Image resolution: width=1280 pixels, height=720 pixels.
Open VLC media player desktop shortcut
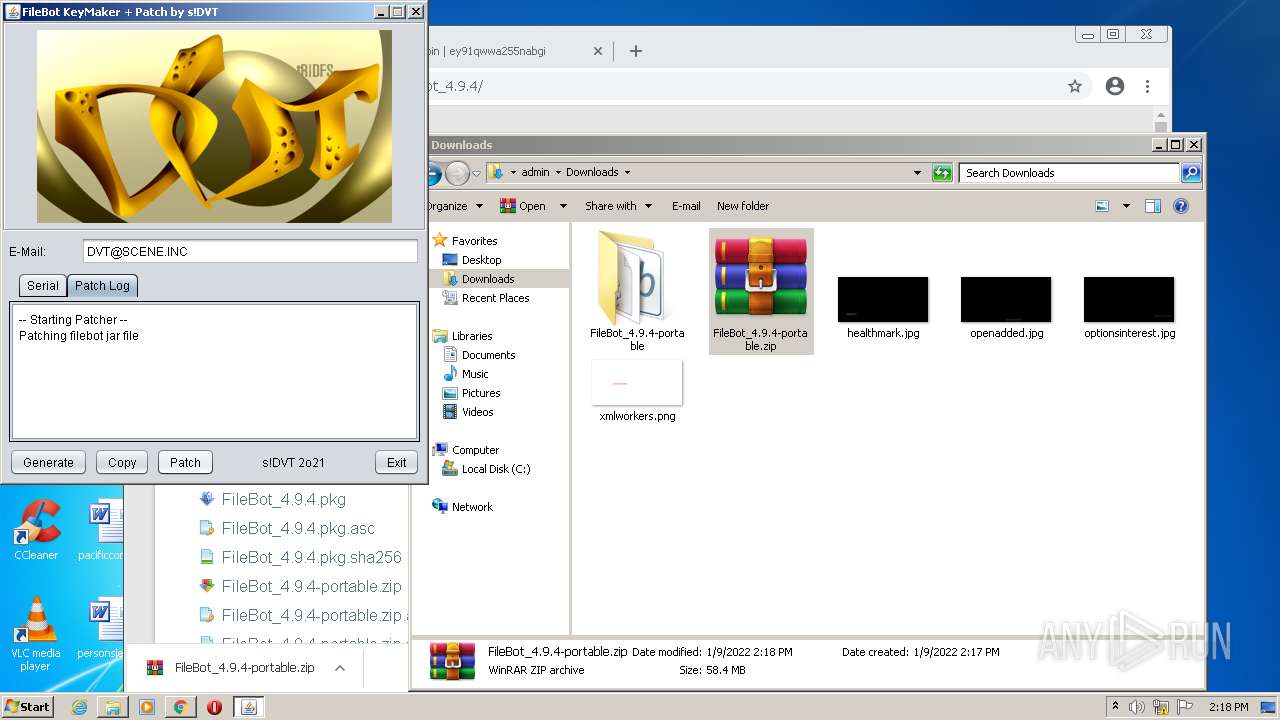(x=36, y=634)
